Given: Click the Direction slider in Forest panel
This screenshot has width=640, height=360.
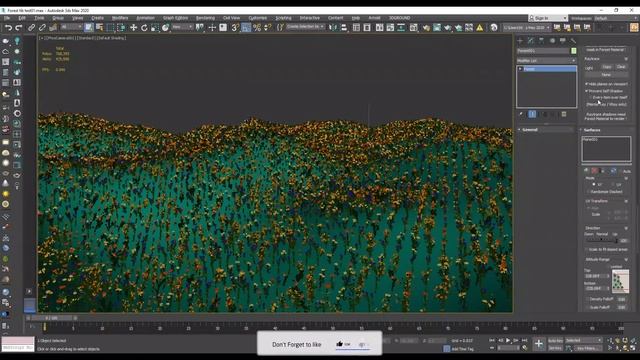Looking at the screenshot, I should (x=601, y=240).
